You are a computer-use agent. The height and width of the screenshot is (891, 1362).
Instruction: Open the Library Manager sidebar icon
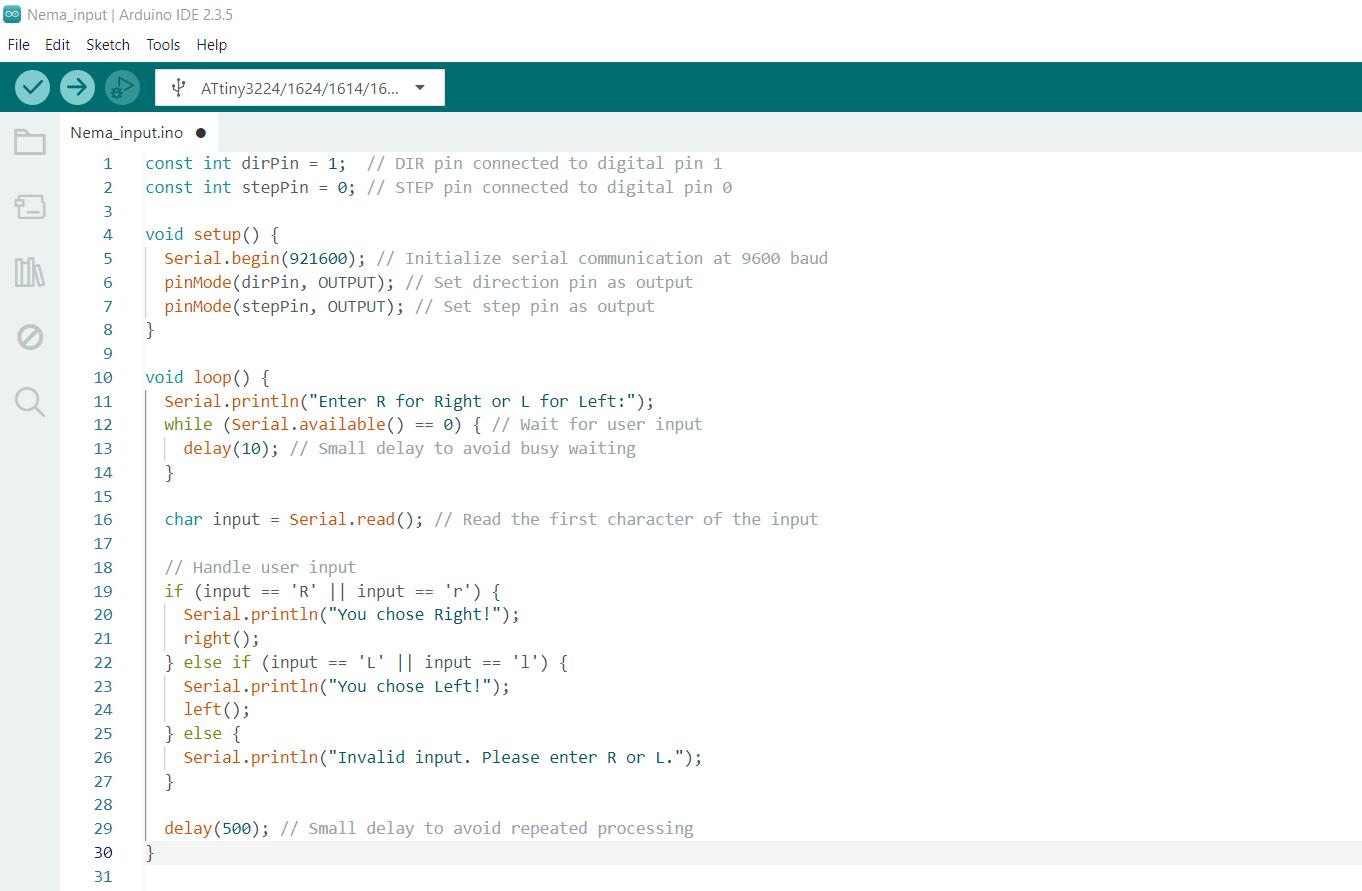[x=30, y=272]
